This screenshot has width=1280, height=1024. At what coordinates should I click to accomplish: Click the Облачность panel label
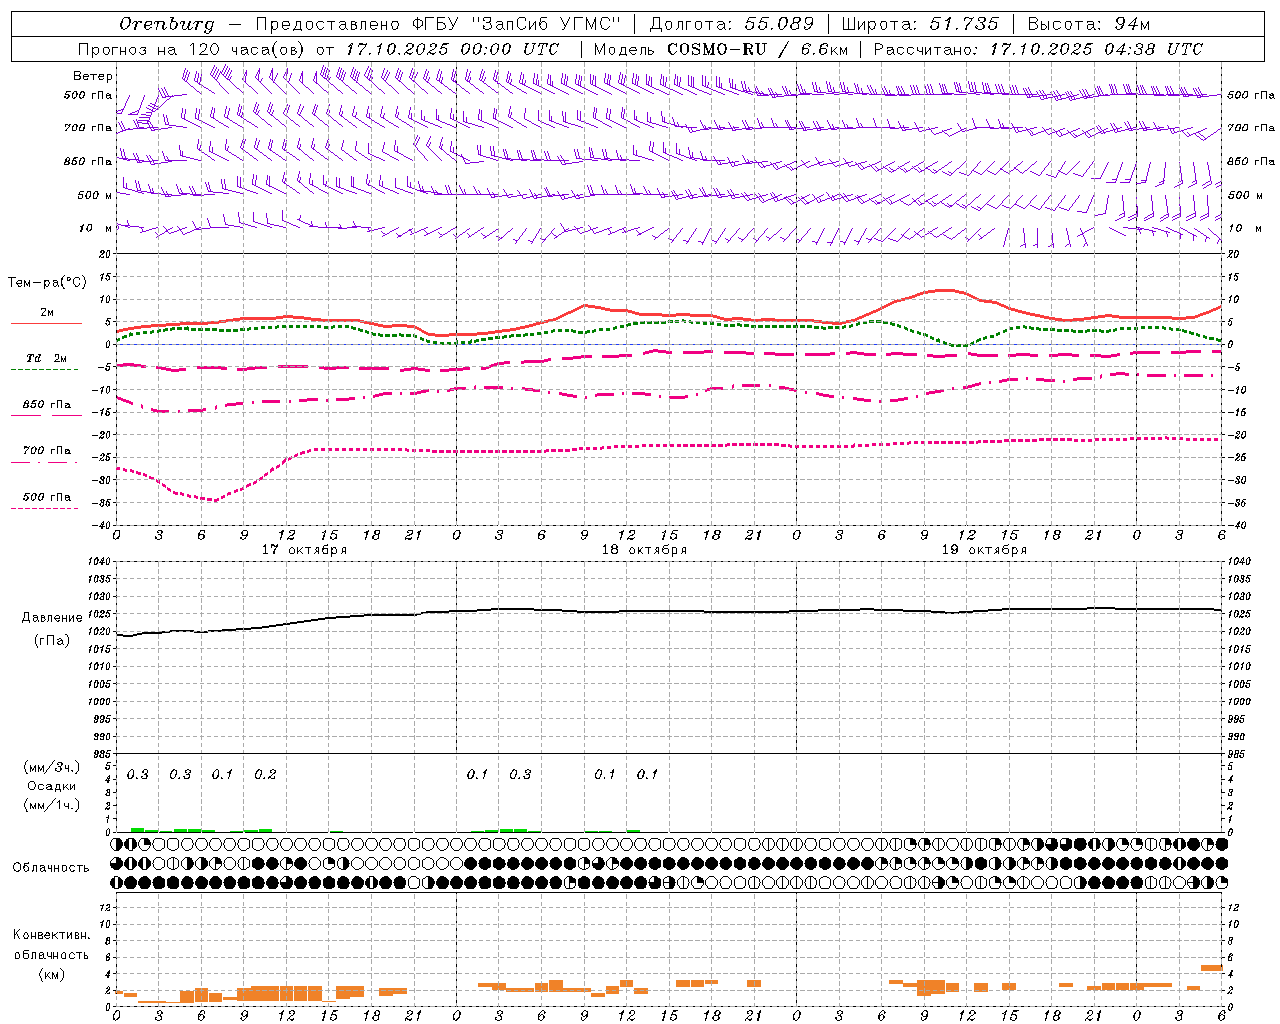(x=51, y=868)
